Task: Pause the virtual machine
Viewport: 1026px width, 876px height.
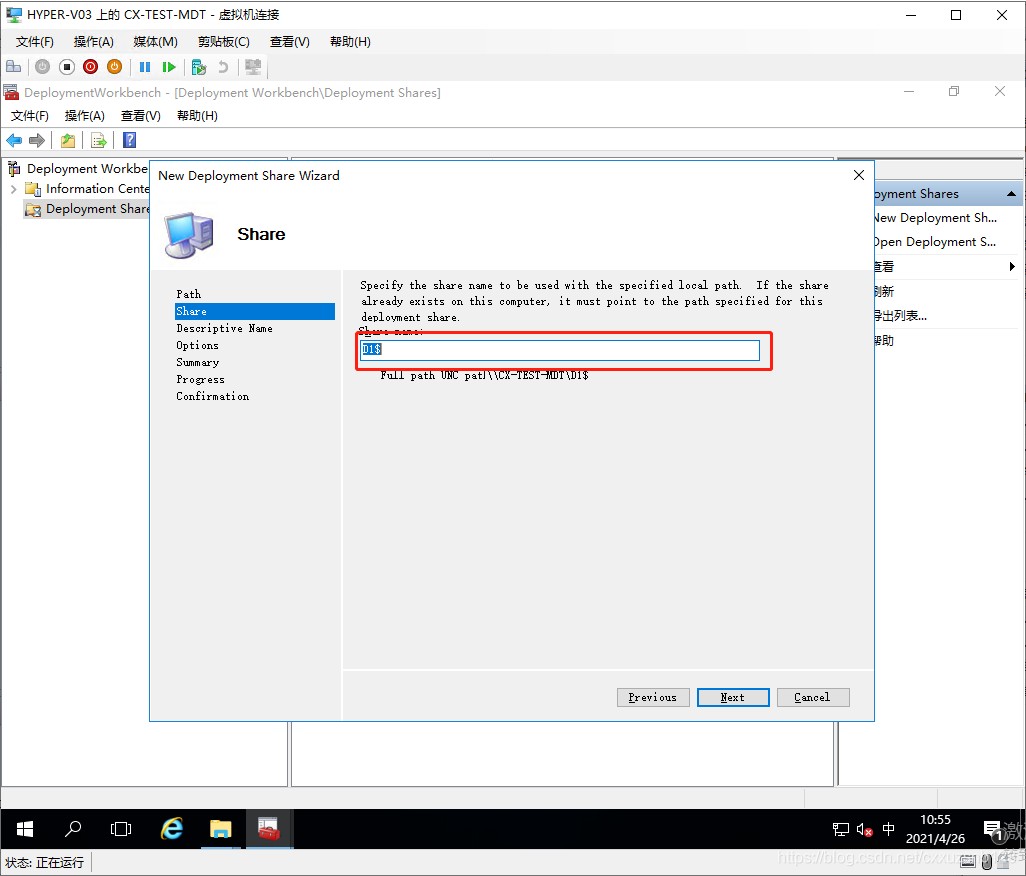Action: 145,67
